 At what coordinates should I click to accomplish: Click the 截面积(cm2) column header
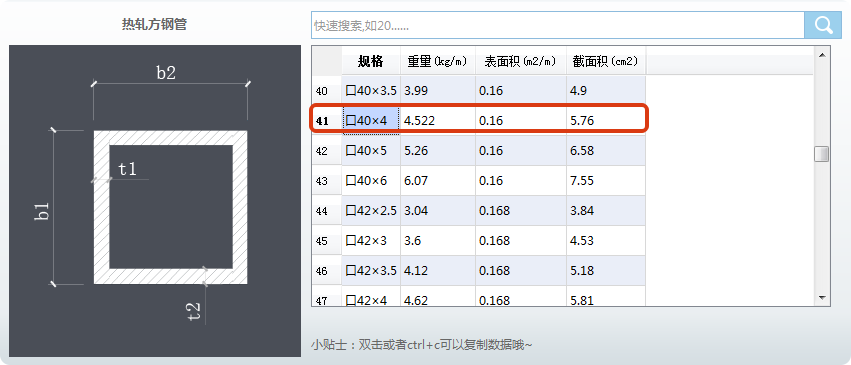pos(606,61)
